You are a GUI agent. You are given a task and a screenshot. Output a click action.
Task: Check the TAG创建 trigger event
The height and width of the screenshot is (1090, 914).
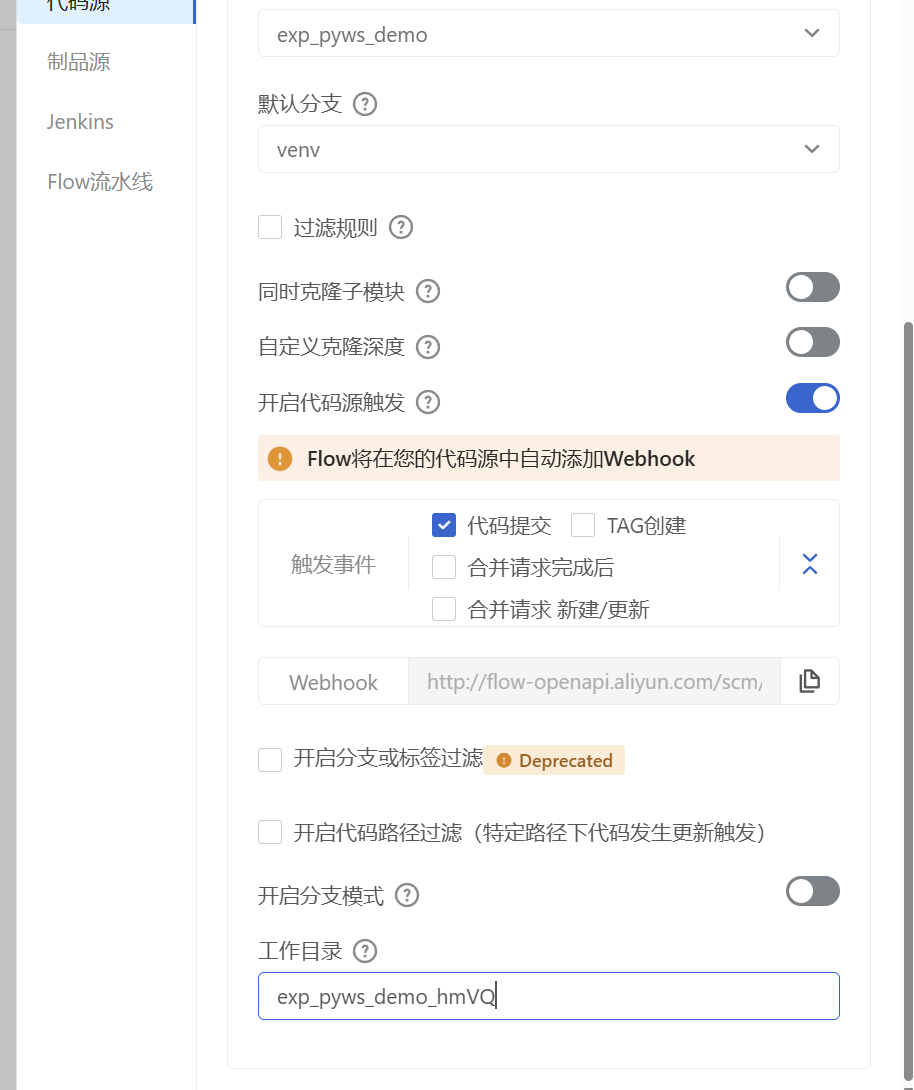tap(583, 526)
